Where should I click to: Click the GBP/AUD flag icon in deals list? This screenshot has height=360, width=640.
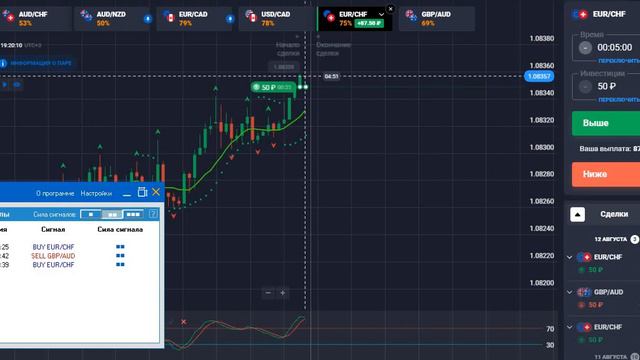(584, 292)
